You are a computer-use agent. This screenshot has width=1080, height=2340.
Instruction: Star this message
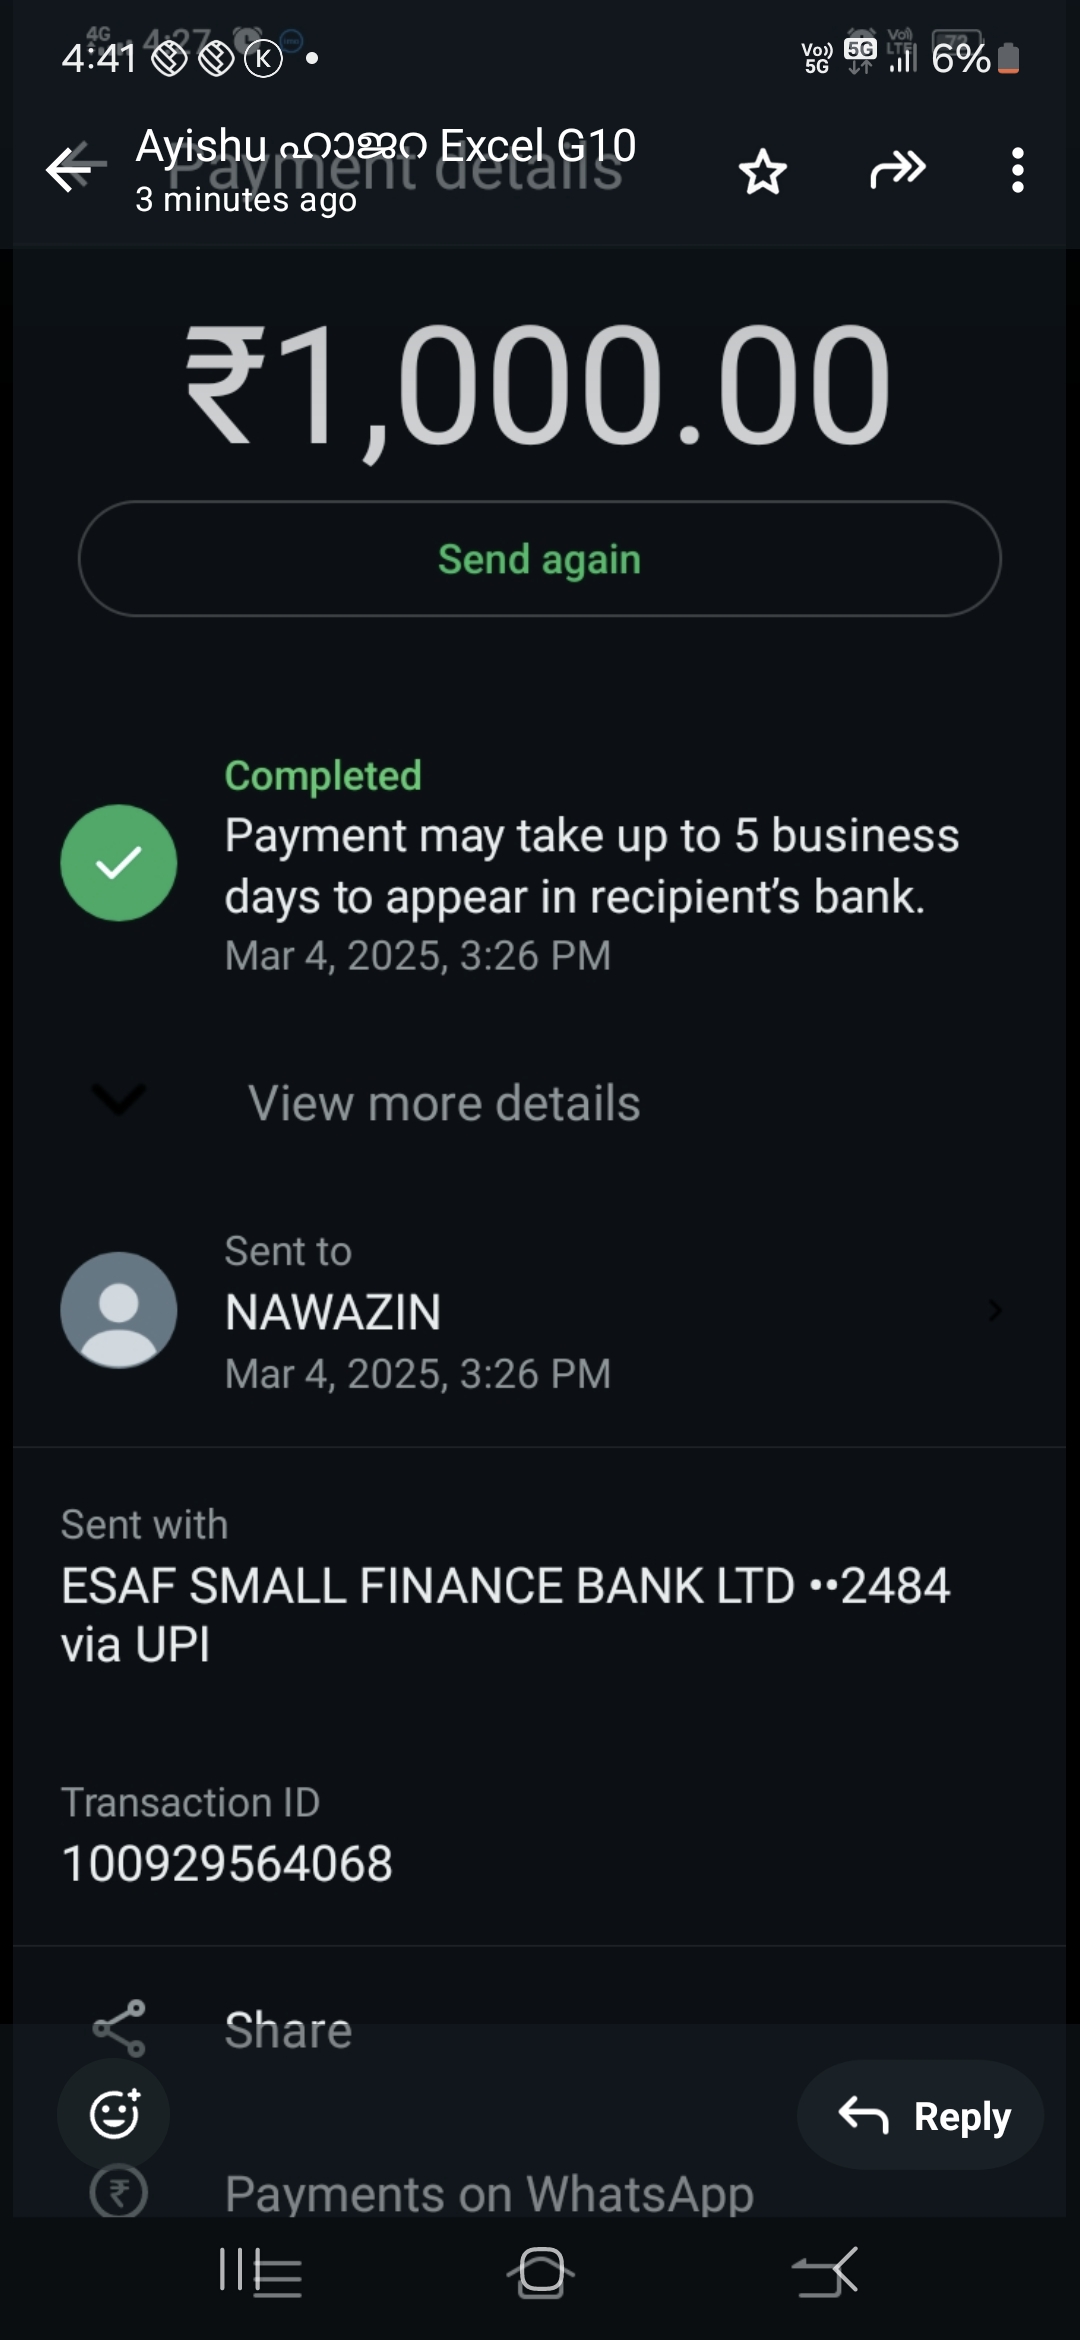point(763,171)
